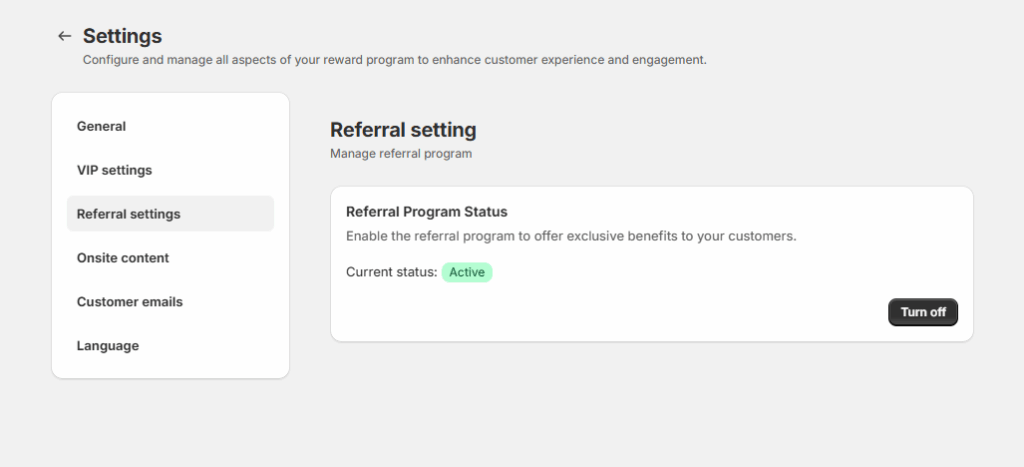Click the green Active status badge
Image resolution: width=1024 pixels, height=467 pixels.
(467, 272)
